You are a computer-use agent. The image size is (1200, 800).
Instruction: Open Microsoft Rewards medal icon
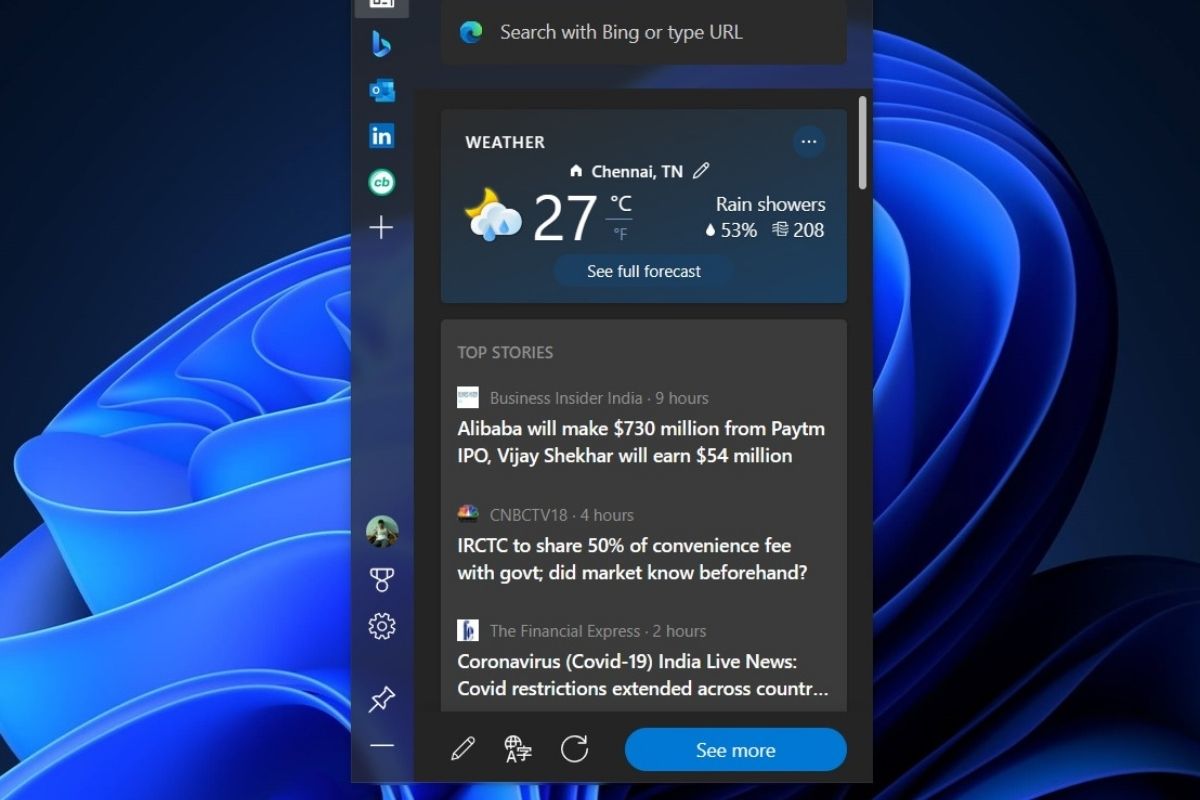pyautogui.click(x=382, y=579)
